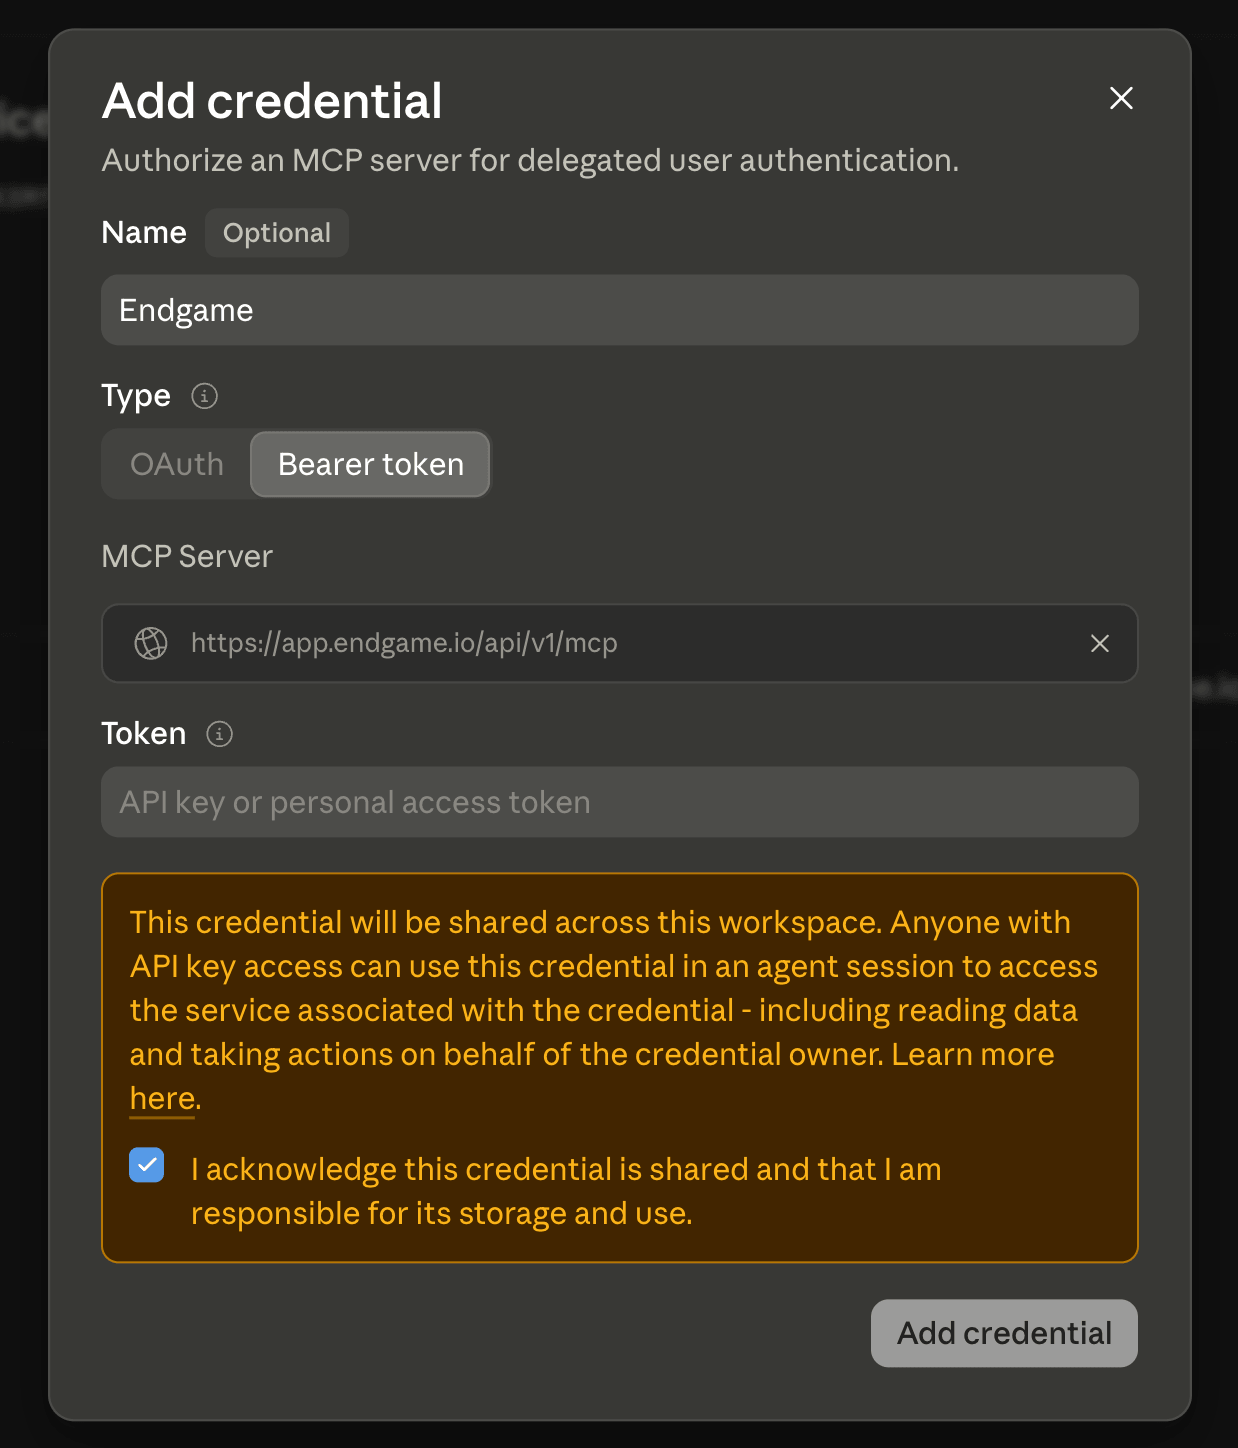The width and height of the screenshot is (1238, 1448).
Task: Click the I acknowledge this credential text
Action: tap(566, 1191)
